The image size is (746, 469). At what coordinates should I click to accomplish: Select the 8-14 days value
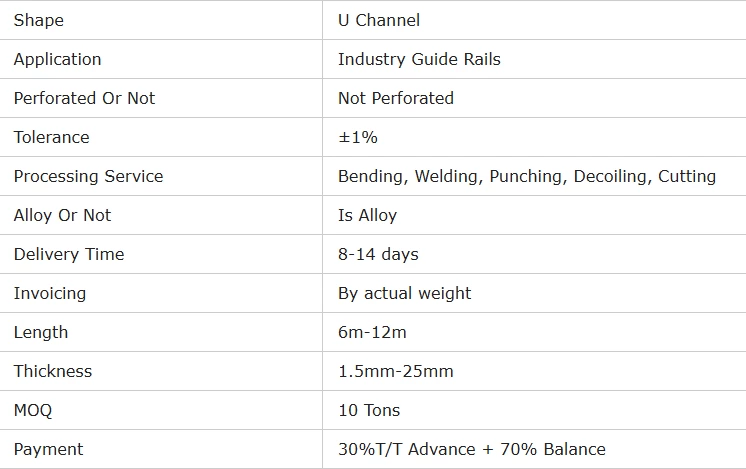(378, 254)
